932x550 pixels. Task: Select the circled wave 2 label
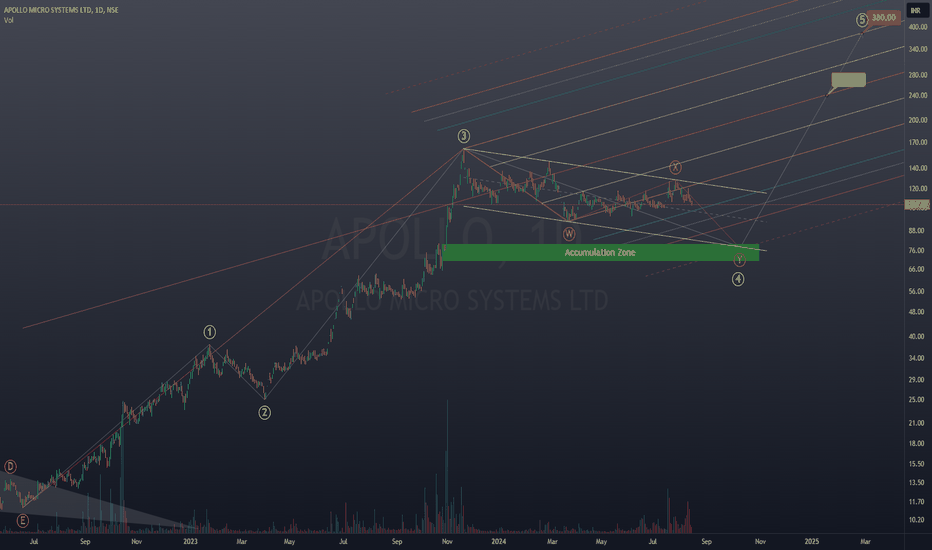(265, 412)
